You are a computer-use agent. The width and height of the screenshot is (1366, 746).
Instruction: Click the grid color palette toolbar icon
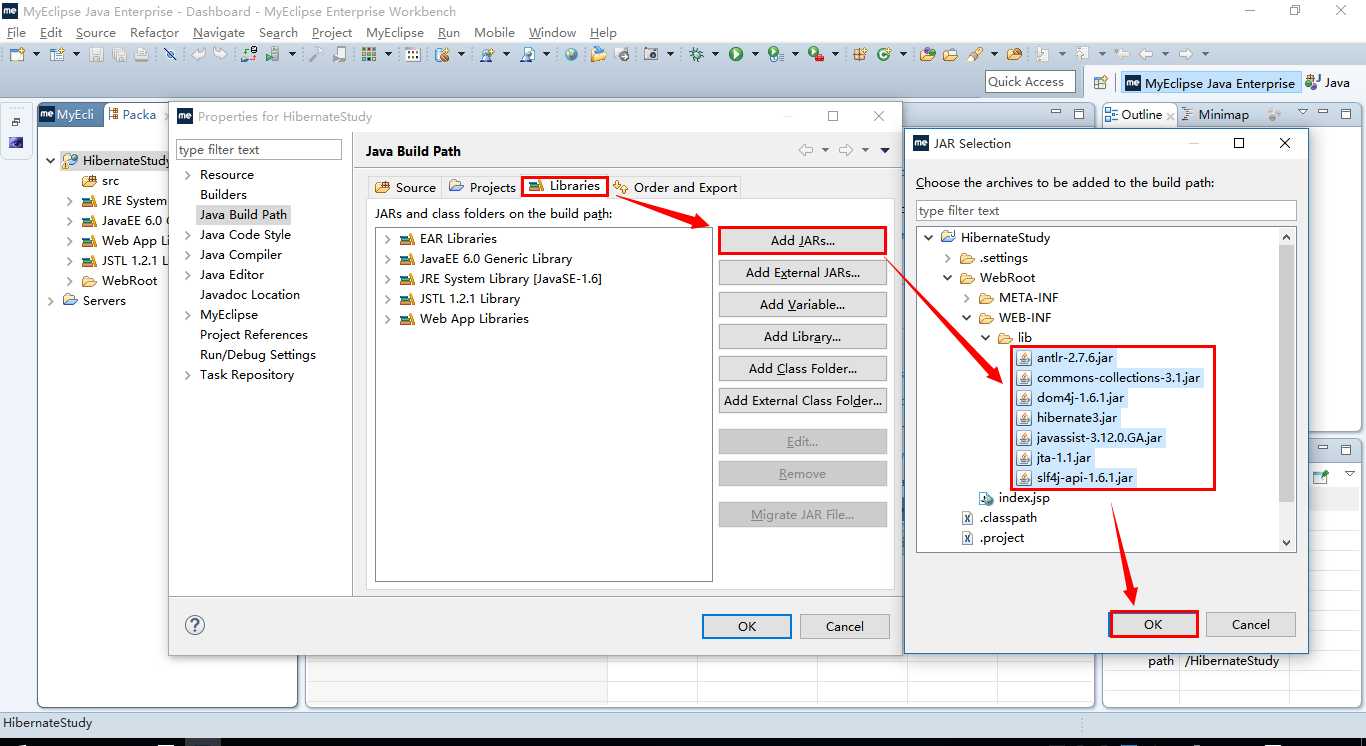(x=369, y=54)
